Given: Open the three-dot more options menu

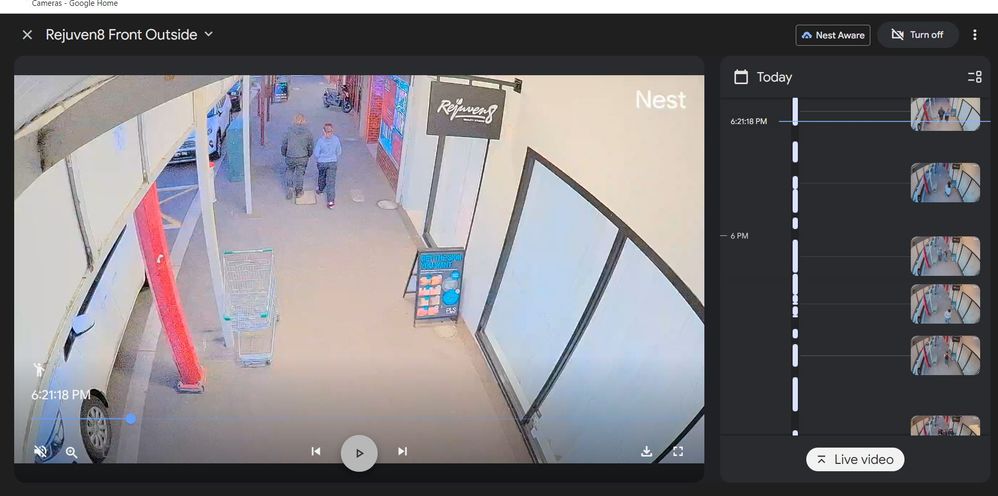Looking at the screenshot, I should pos(975,35).
